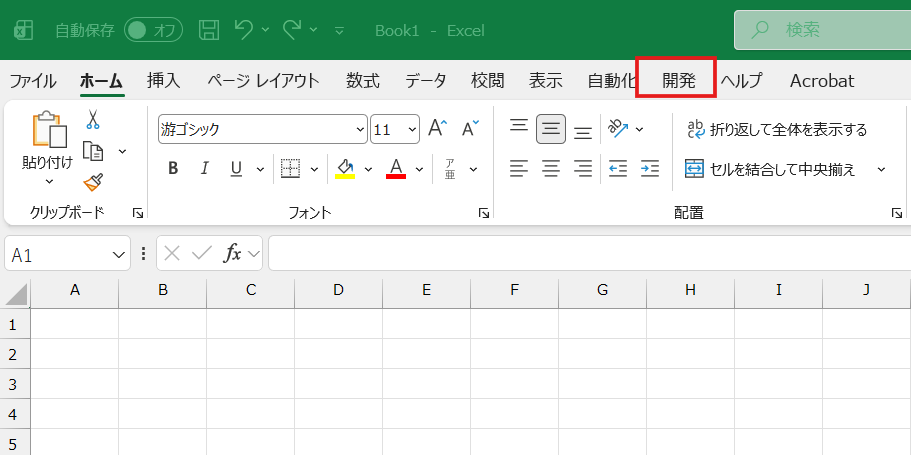Viewport: 911px width, 455px height.
Task: Decrease indent
Action: (x=618, y=169)
